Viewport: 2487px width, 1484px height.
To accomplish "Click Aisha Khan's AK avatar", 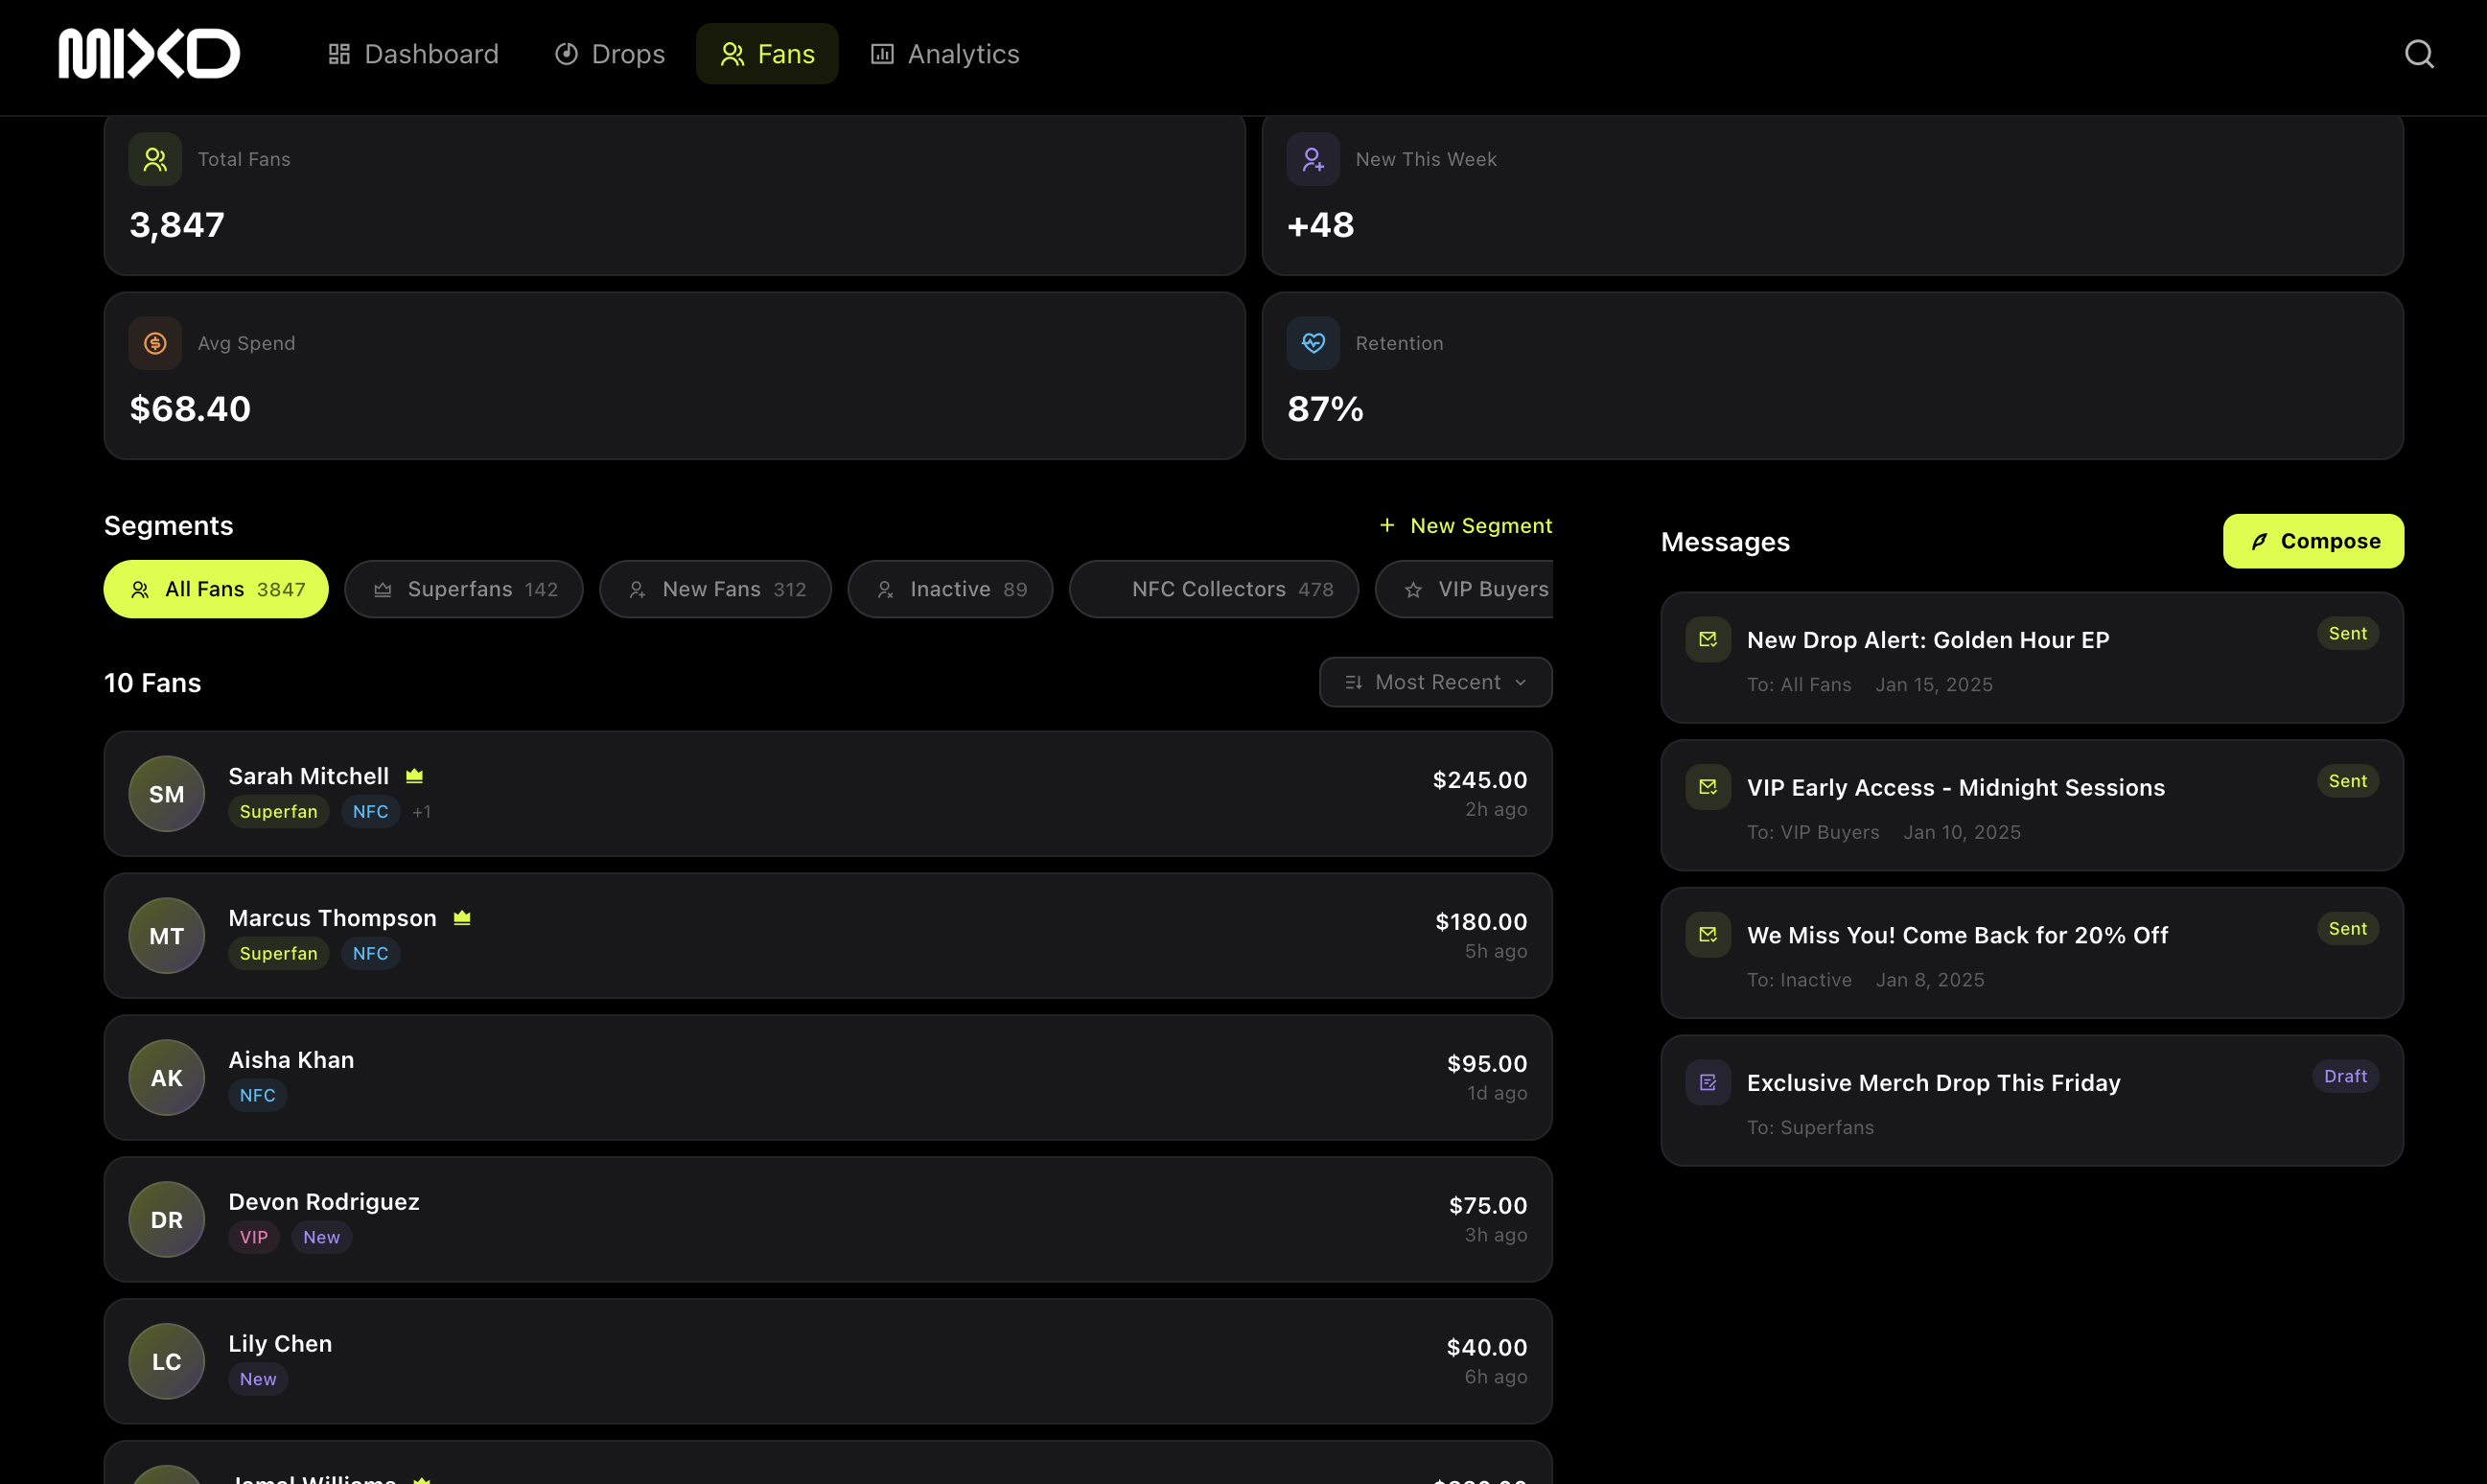I will pos(167,1078).
